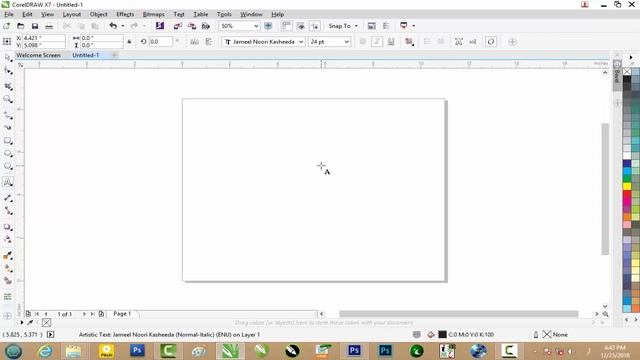Open the Jameel Noori Kasheeda font list

pos(301,42)
